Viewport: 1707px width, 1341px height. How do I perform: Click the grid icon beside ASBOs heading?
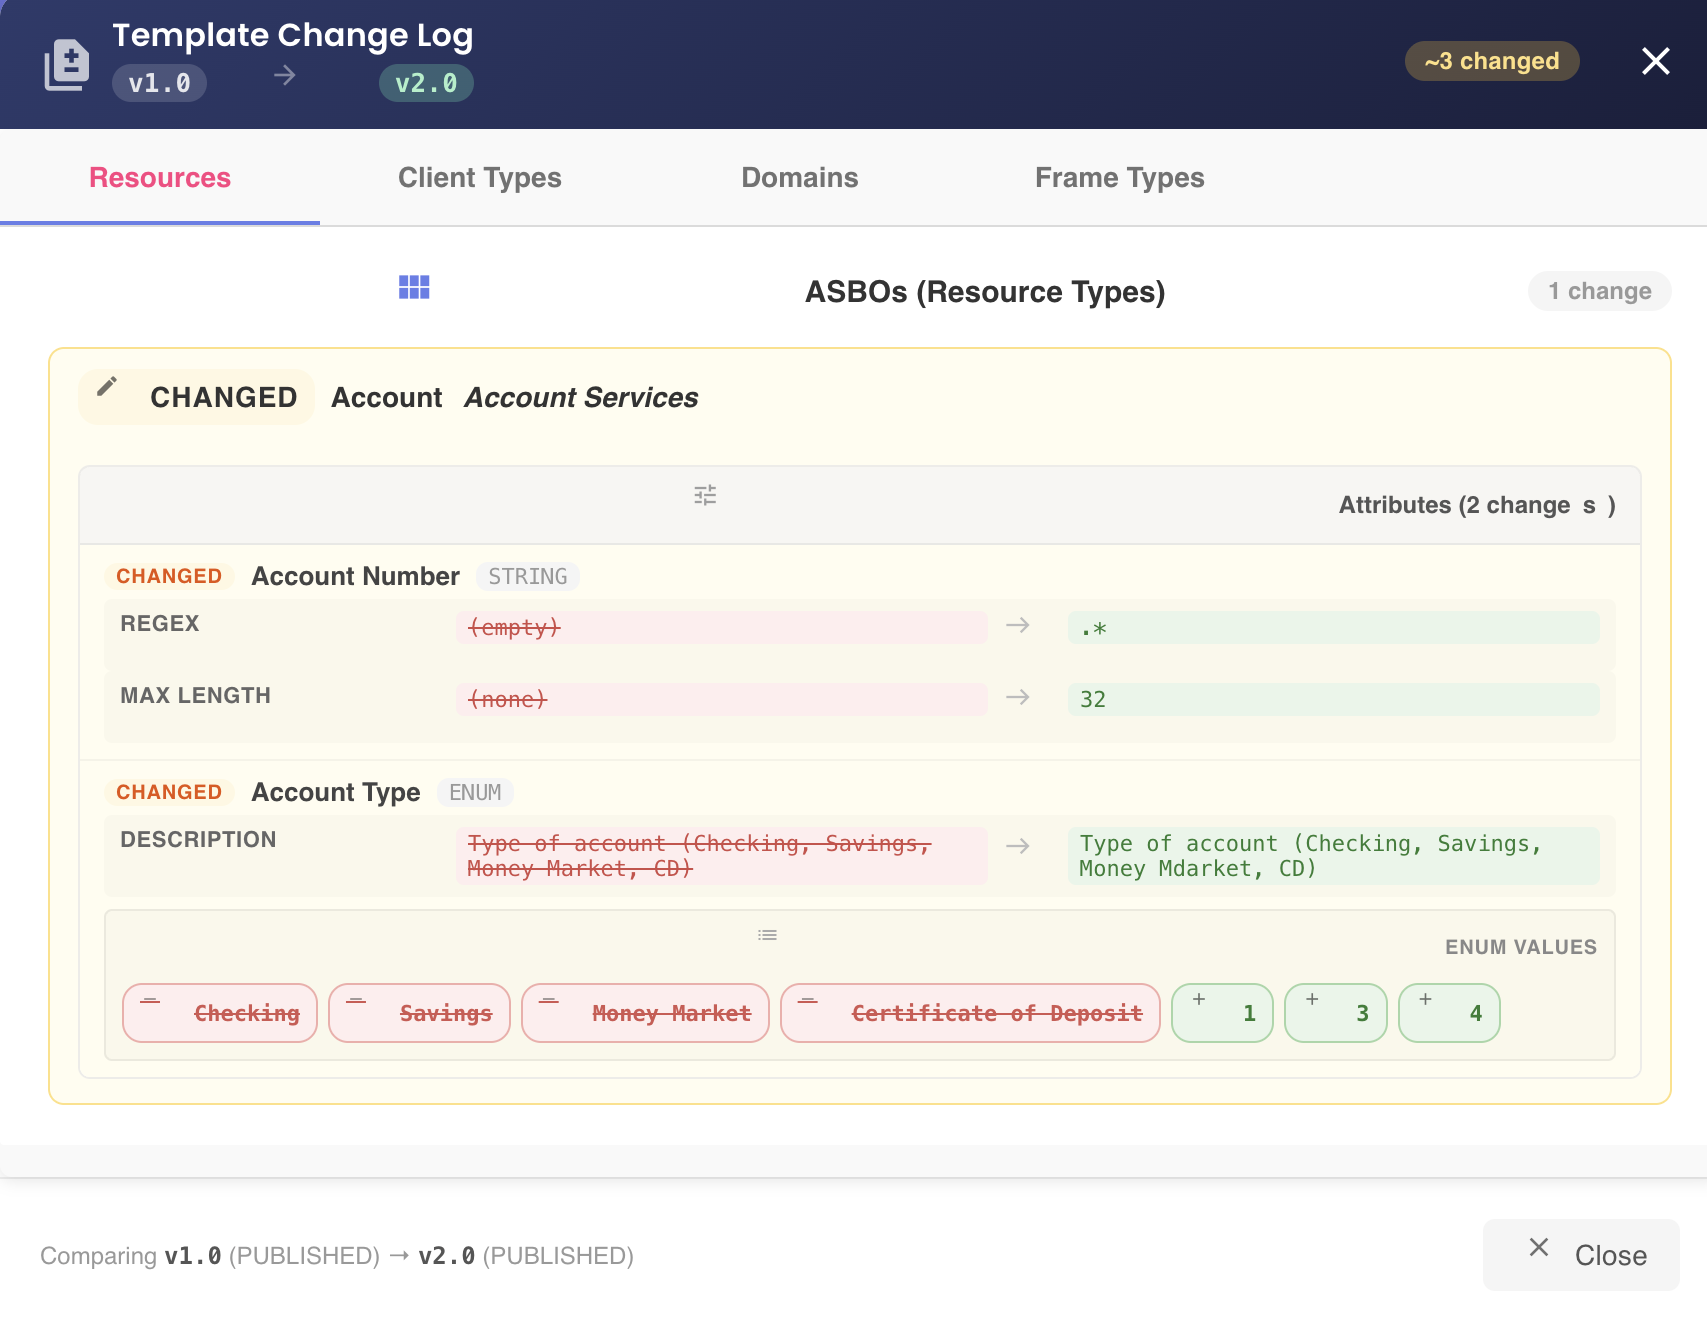click(x=414, y=288)
